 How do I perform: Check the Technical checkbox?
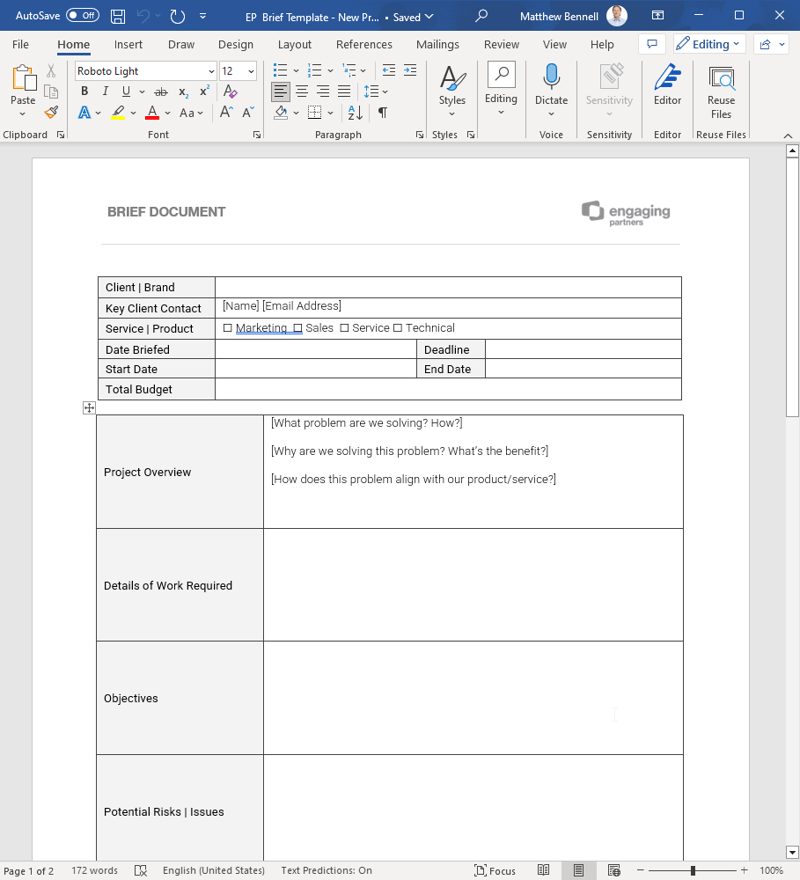pyautogui.click(x=397, y=328)
